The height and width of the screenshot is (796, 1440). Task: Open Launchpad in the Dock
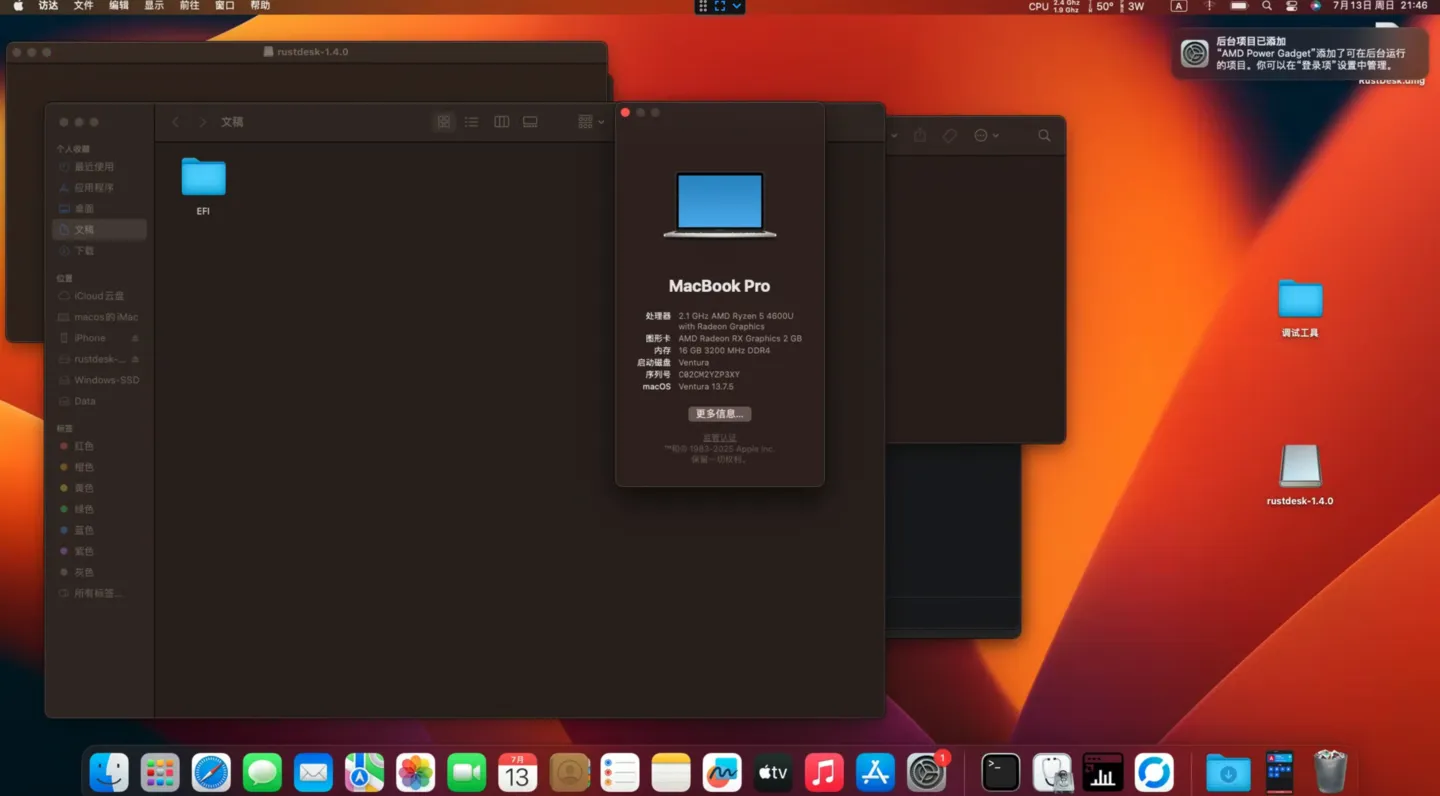tap(160, 772)
